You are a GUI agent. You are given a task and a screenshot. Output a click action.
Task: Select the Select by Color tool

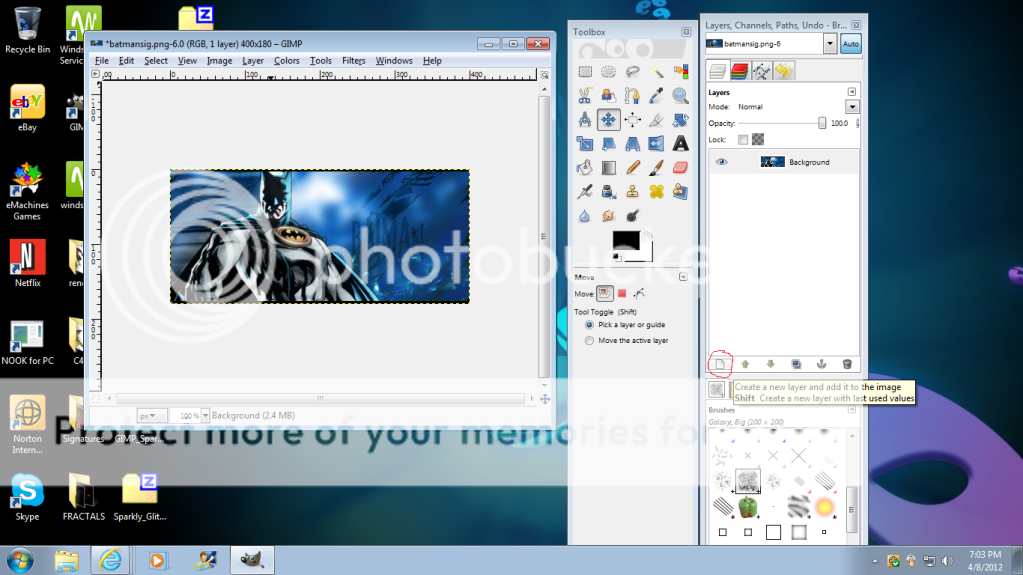point(680,72)
